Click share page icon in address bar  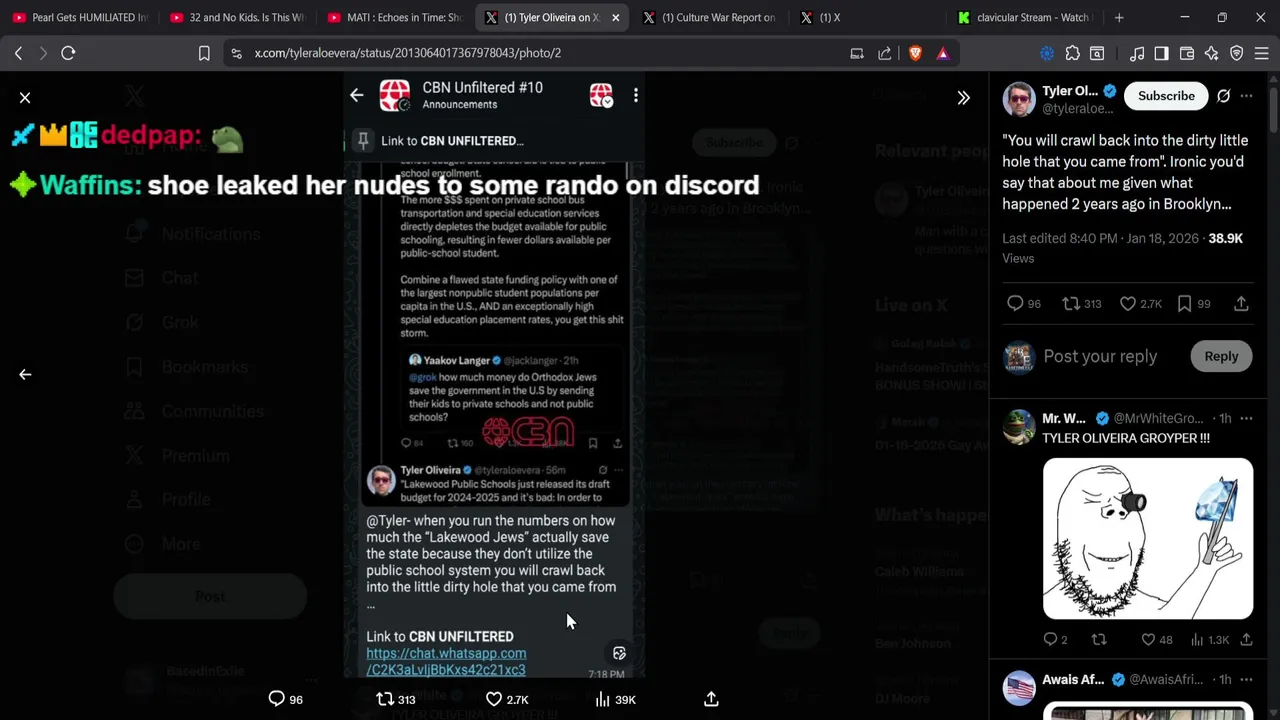(885, 53)
